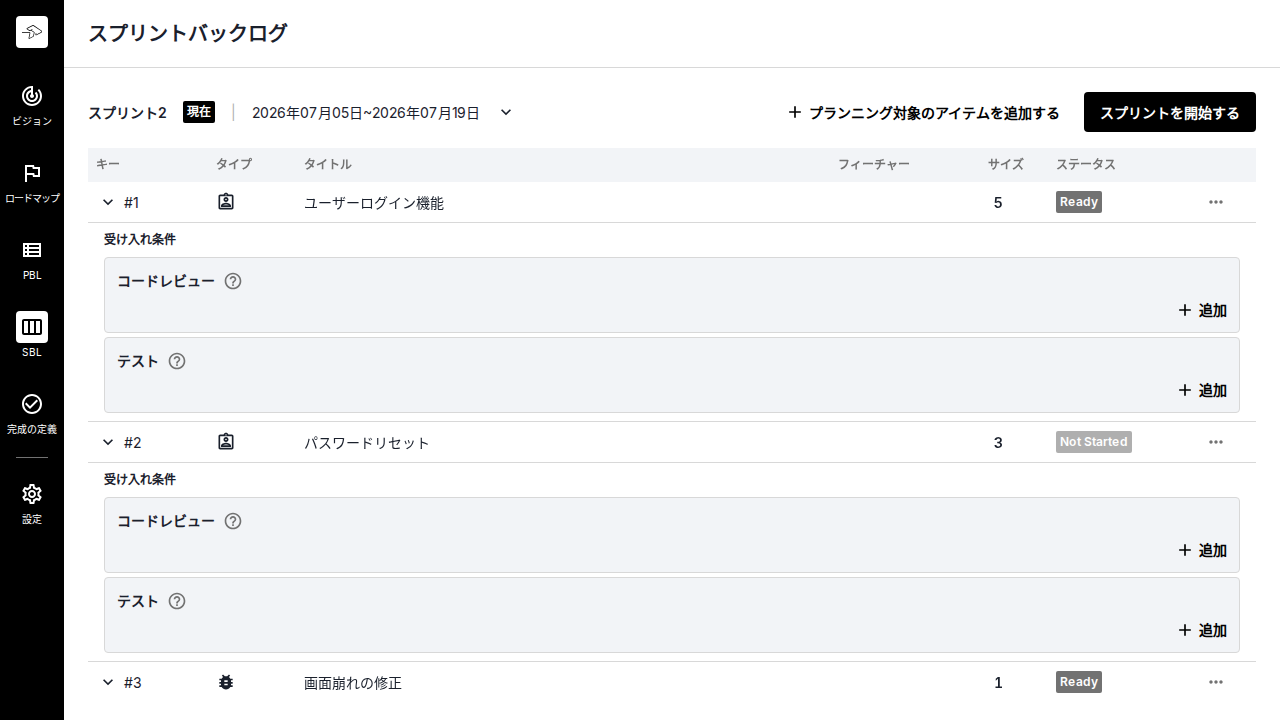1280x720 pixels.
Task: Add a コードレビュー entry for #1
Action: 1203,310
